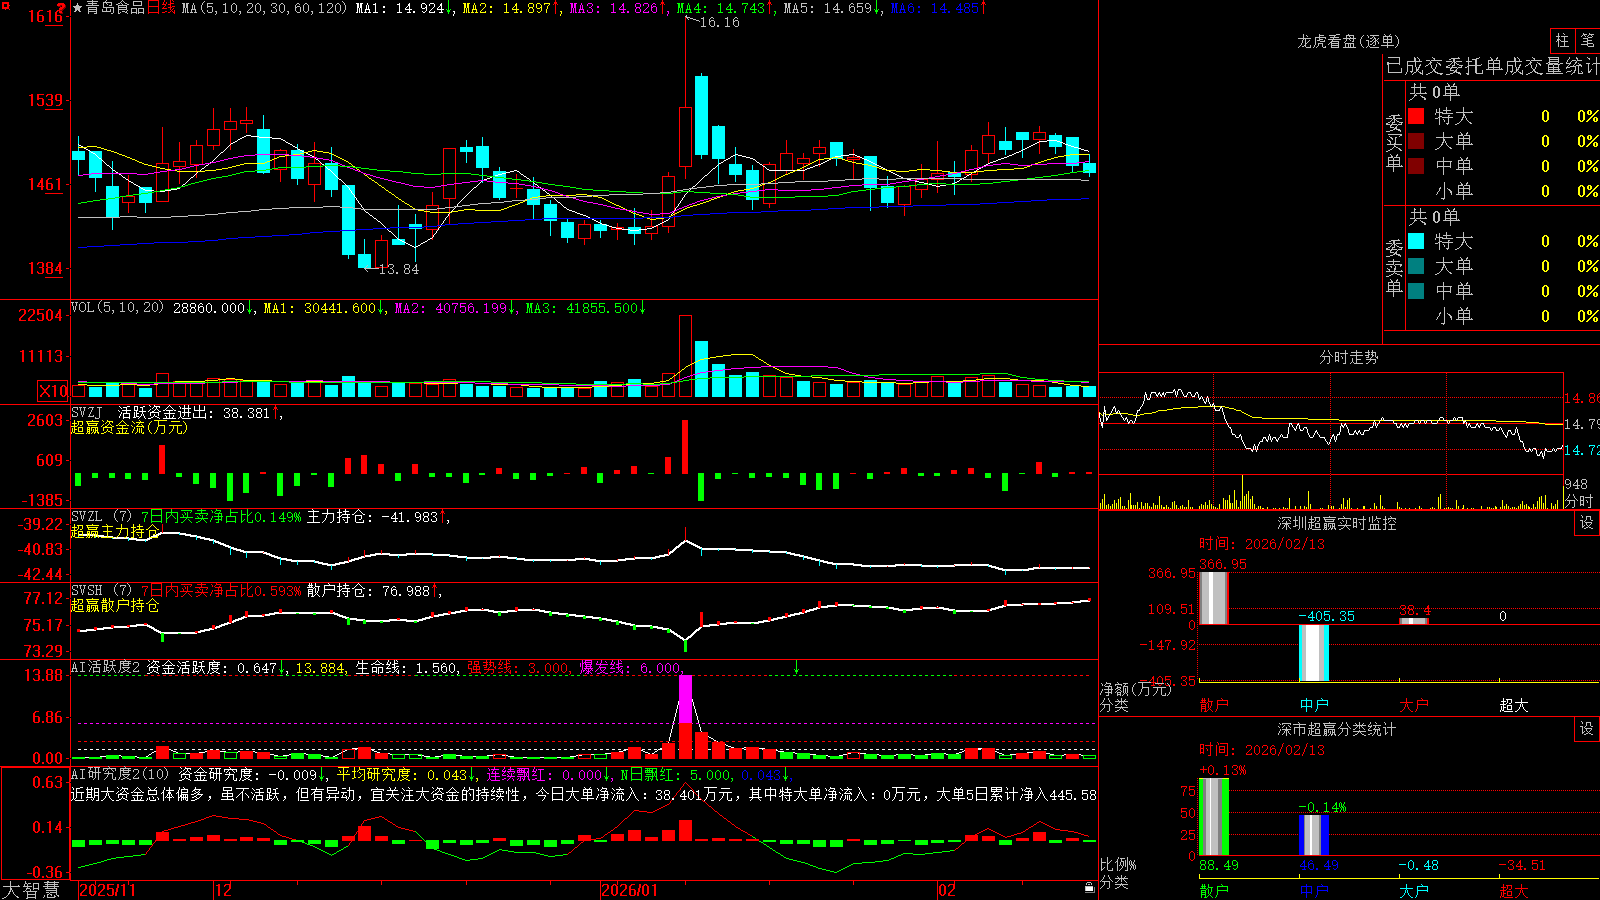Click the MA(5,10,20,30,60,120) indicator label

coord(264,8)
